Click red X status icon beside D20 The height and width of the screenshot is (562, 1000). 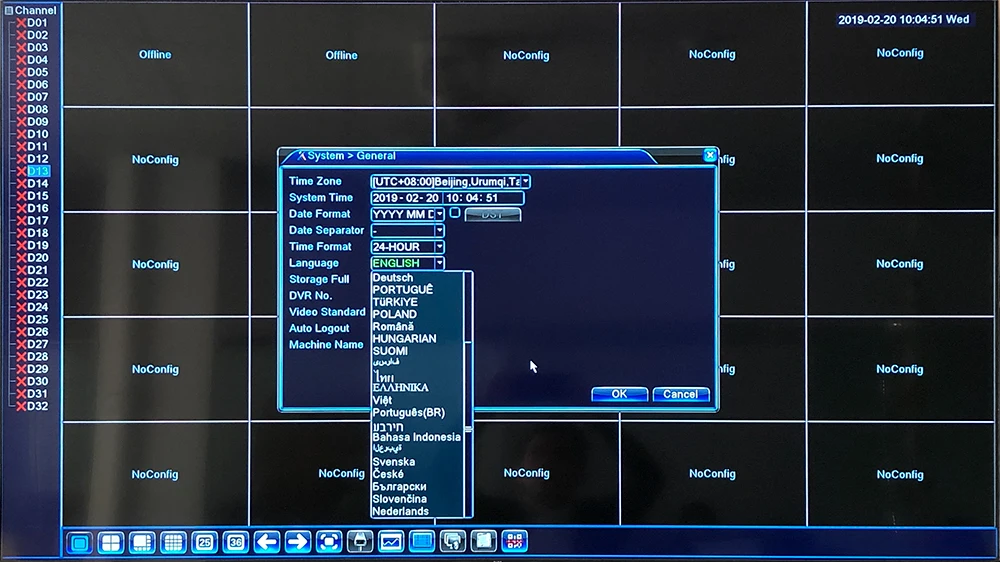click(21, 258)
